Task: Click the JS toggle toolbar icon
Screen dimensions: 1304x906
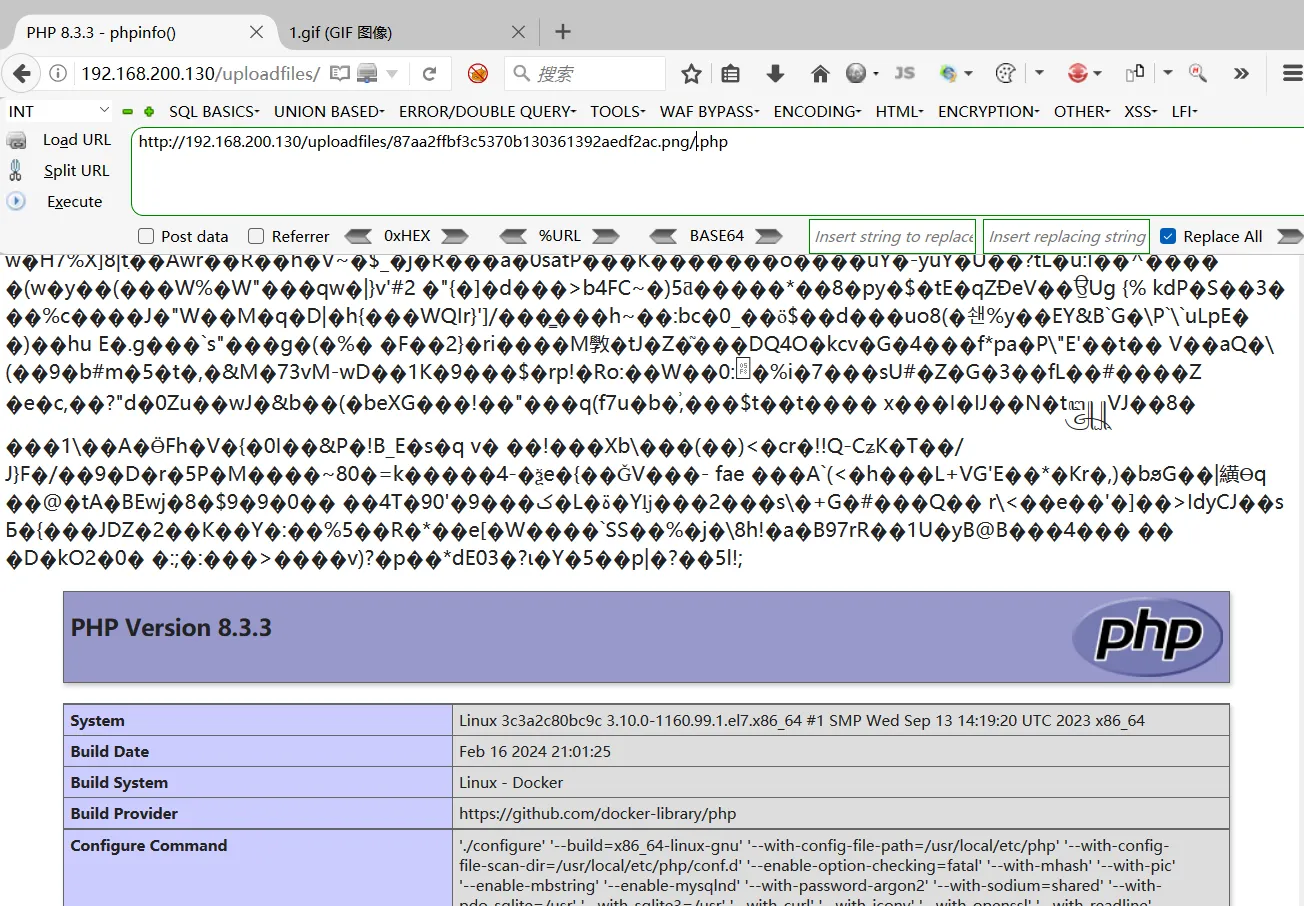Action: tap(904, 73)
